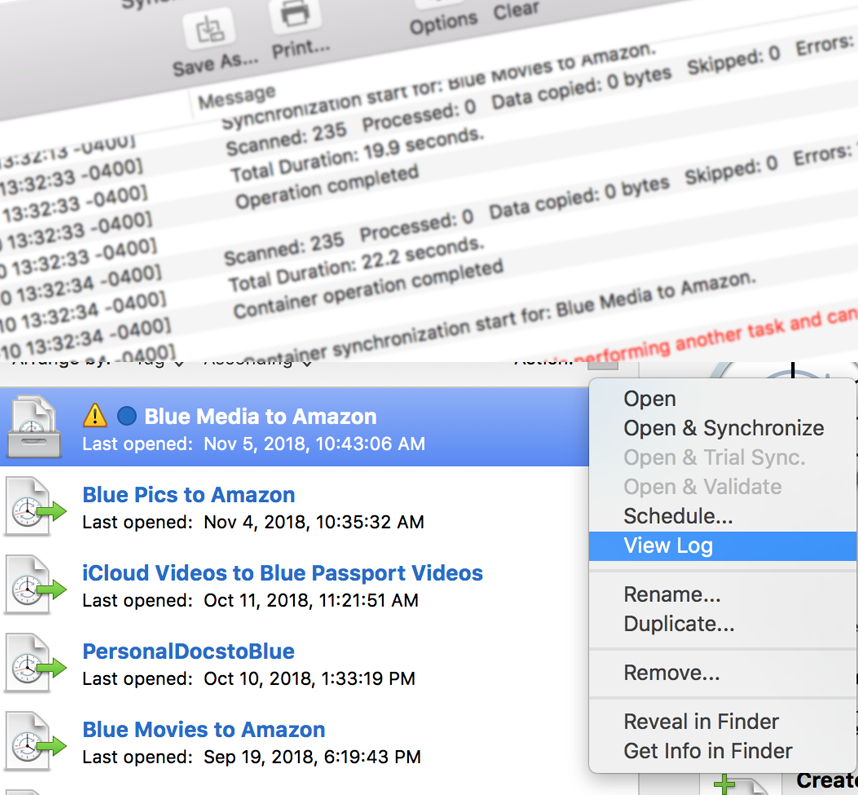Click the Message column header in the log

click(236, 97)
